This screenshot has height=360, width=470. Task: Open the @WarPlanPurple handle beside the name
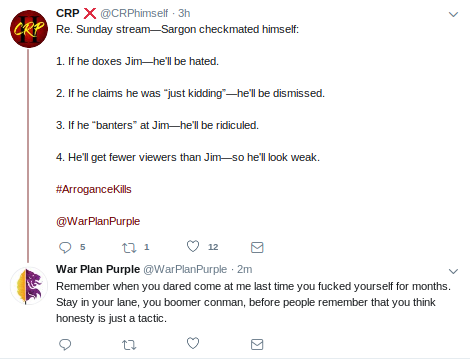185,269
